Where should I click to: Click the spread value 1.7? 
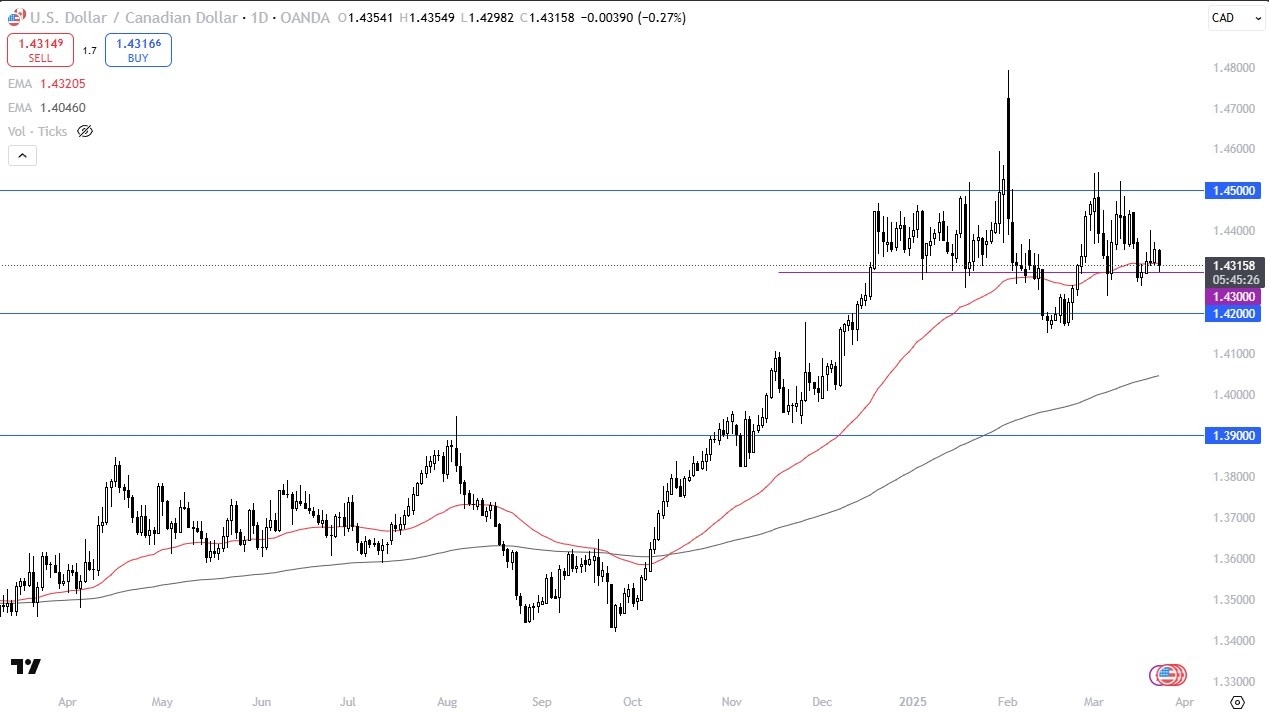[89, 50]
